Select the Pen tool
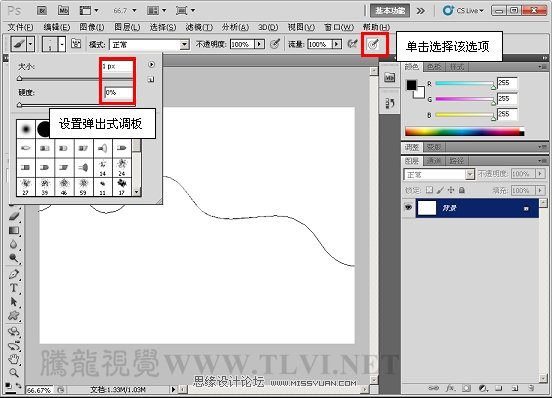The height and width of the screenshot is (398, 552). tap(14, 274)
